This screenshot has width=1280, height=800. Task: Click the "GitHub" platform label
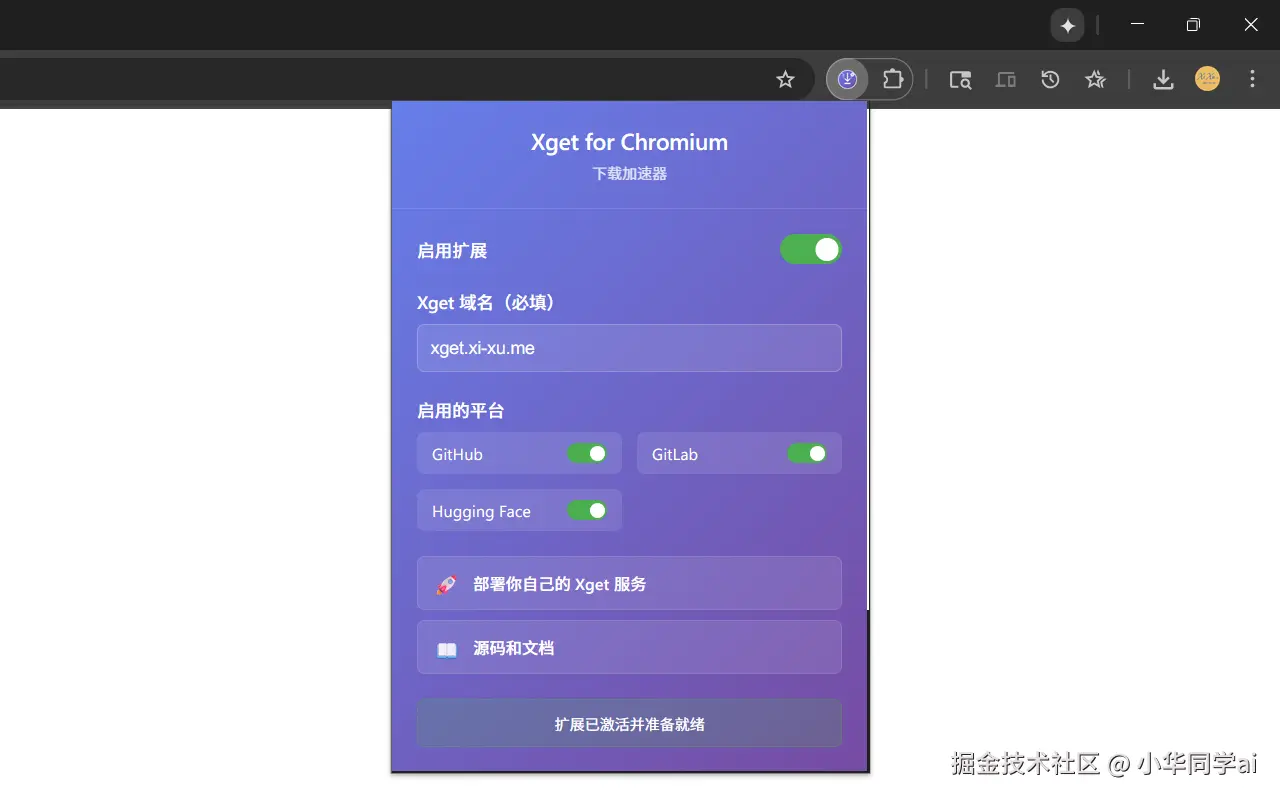click(x=457, y=454)
